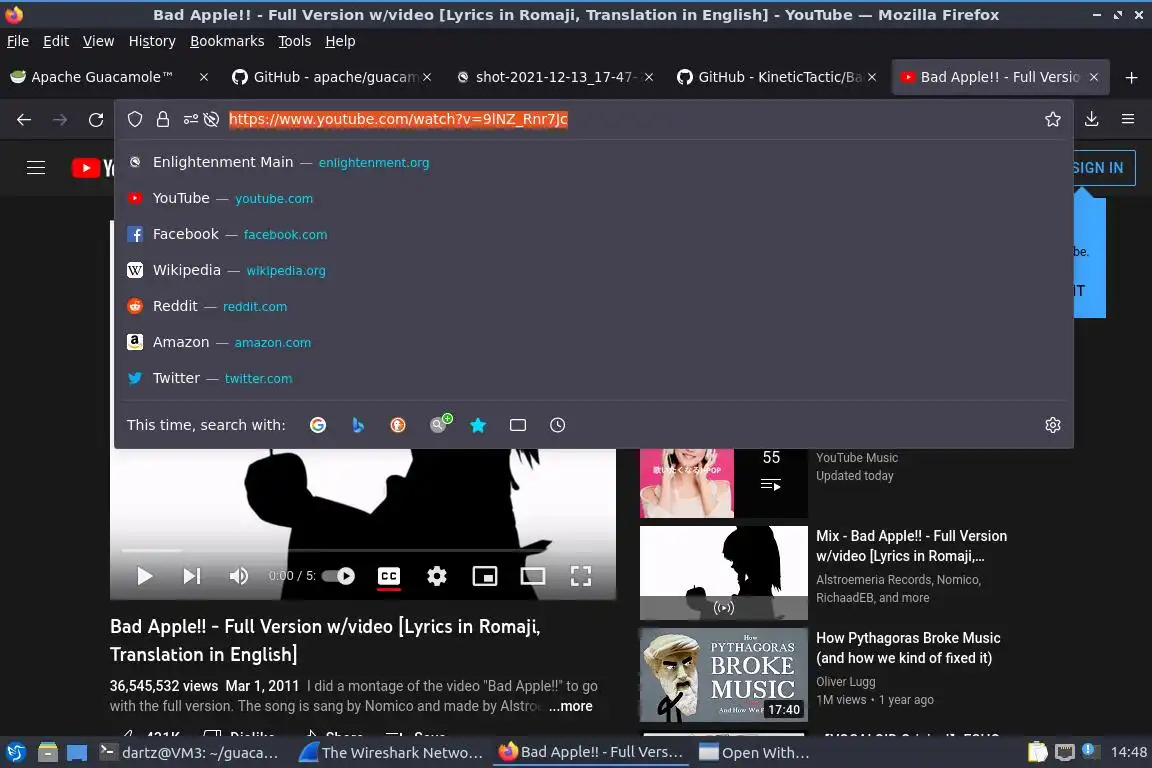Toggle the autoplay switch
The height and width of the screenshot is (768, 1152).
tap(339, 576)
